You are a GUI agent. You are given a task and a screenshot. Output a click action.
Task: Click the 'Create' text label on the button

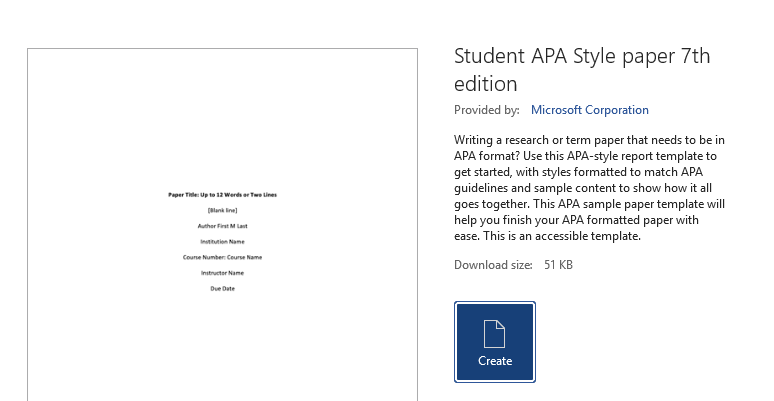(495, 361)
